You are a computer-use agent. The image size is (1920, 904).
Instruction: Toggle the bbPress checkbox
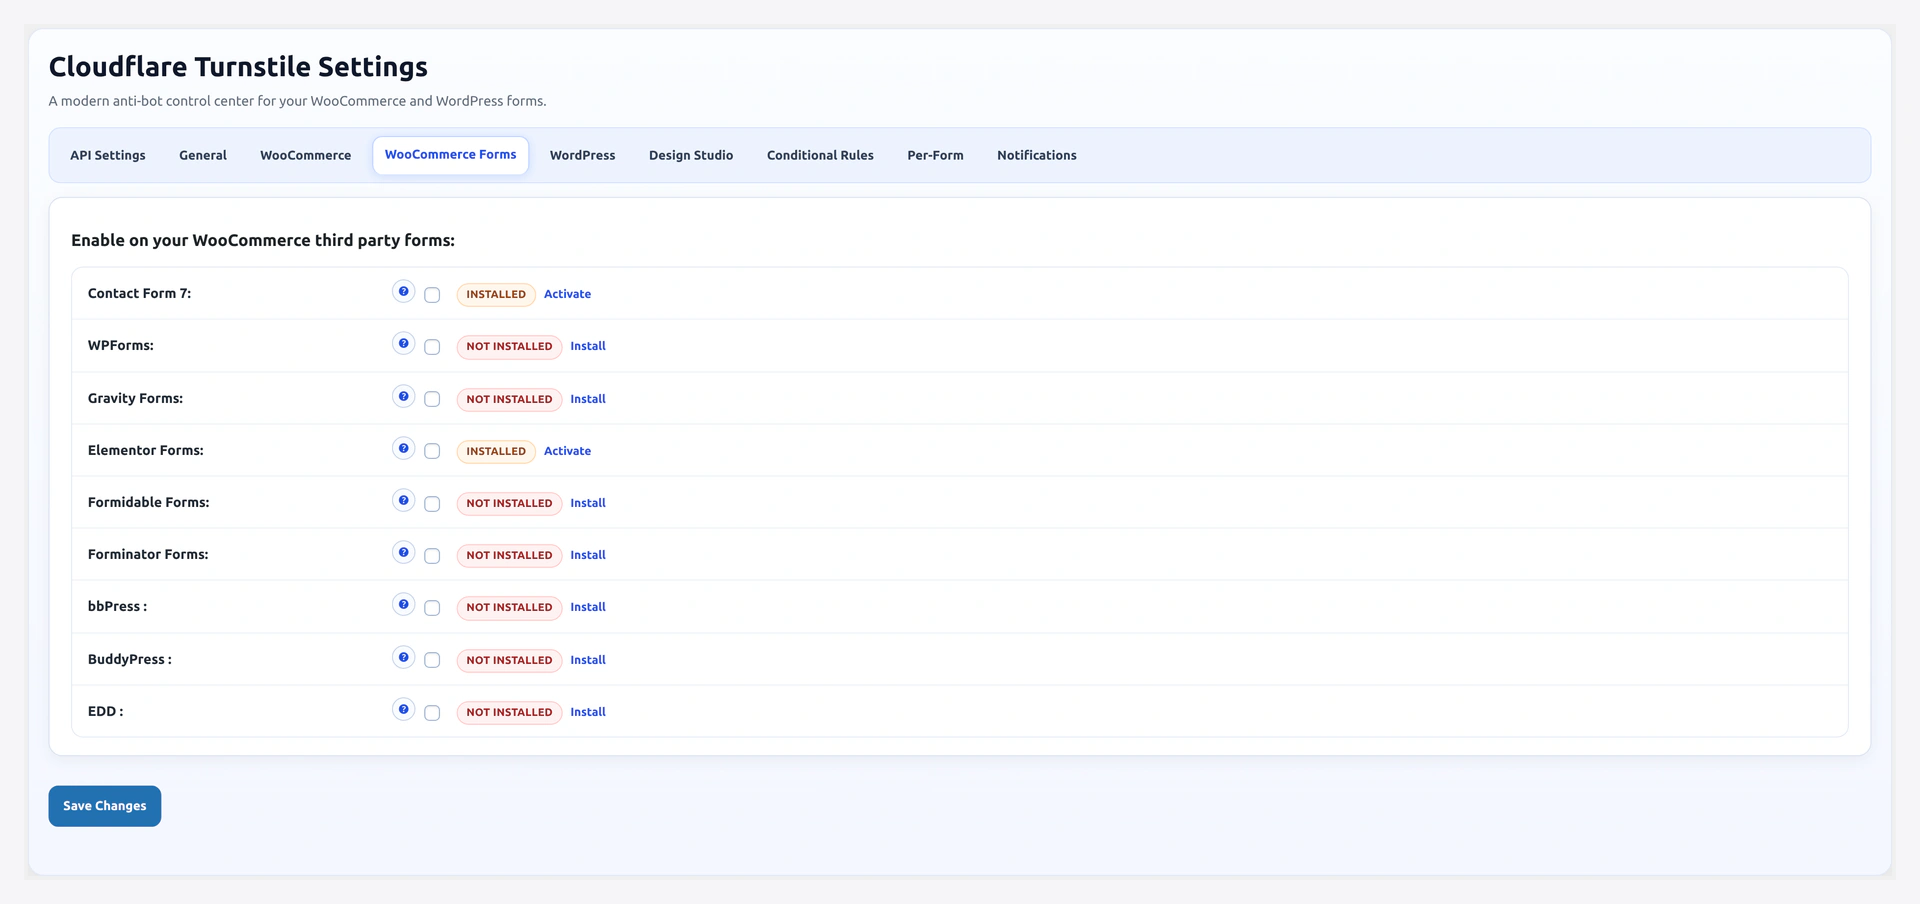click(x=432, y=608)
